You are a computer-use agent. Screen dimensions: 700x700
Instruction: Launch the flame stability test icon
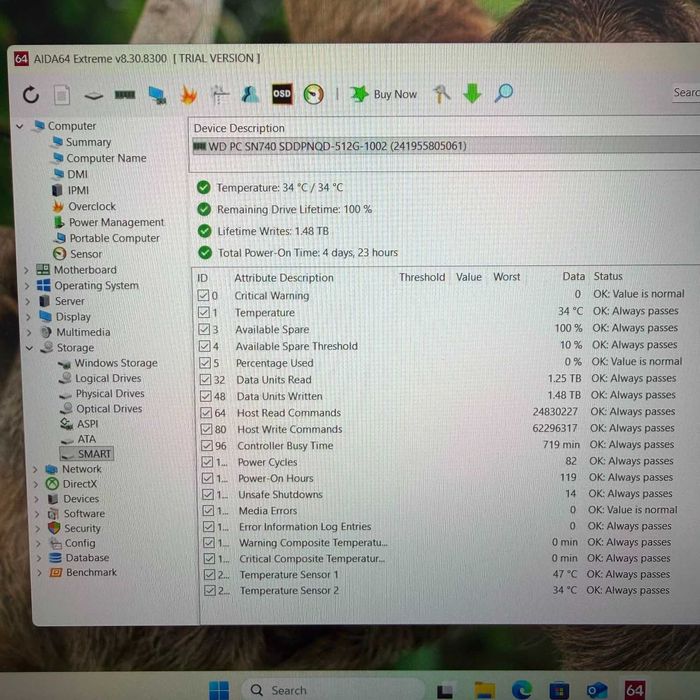pyautogui.click(x=188, y=95)
